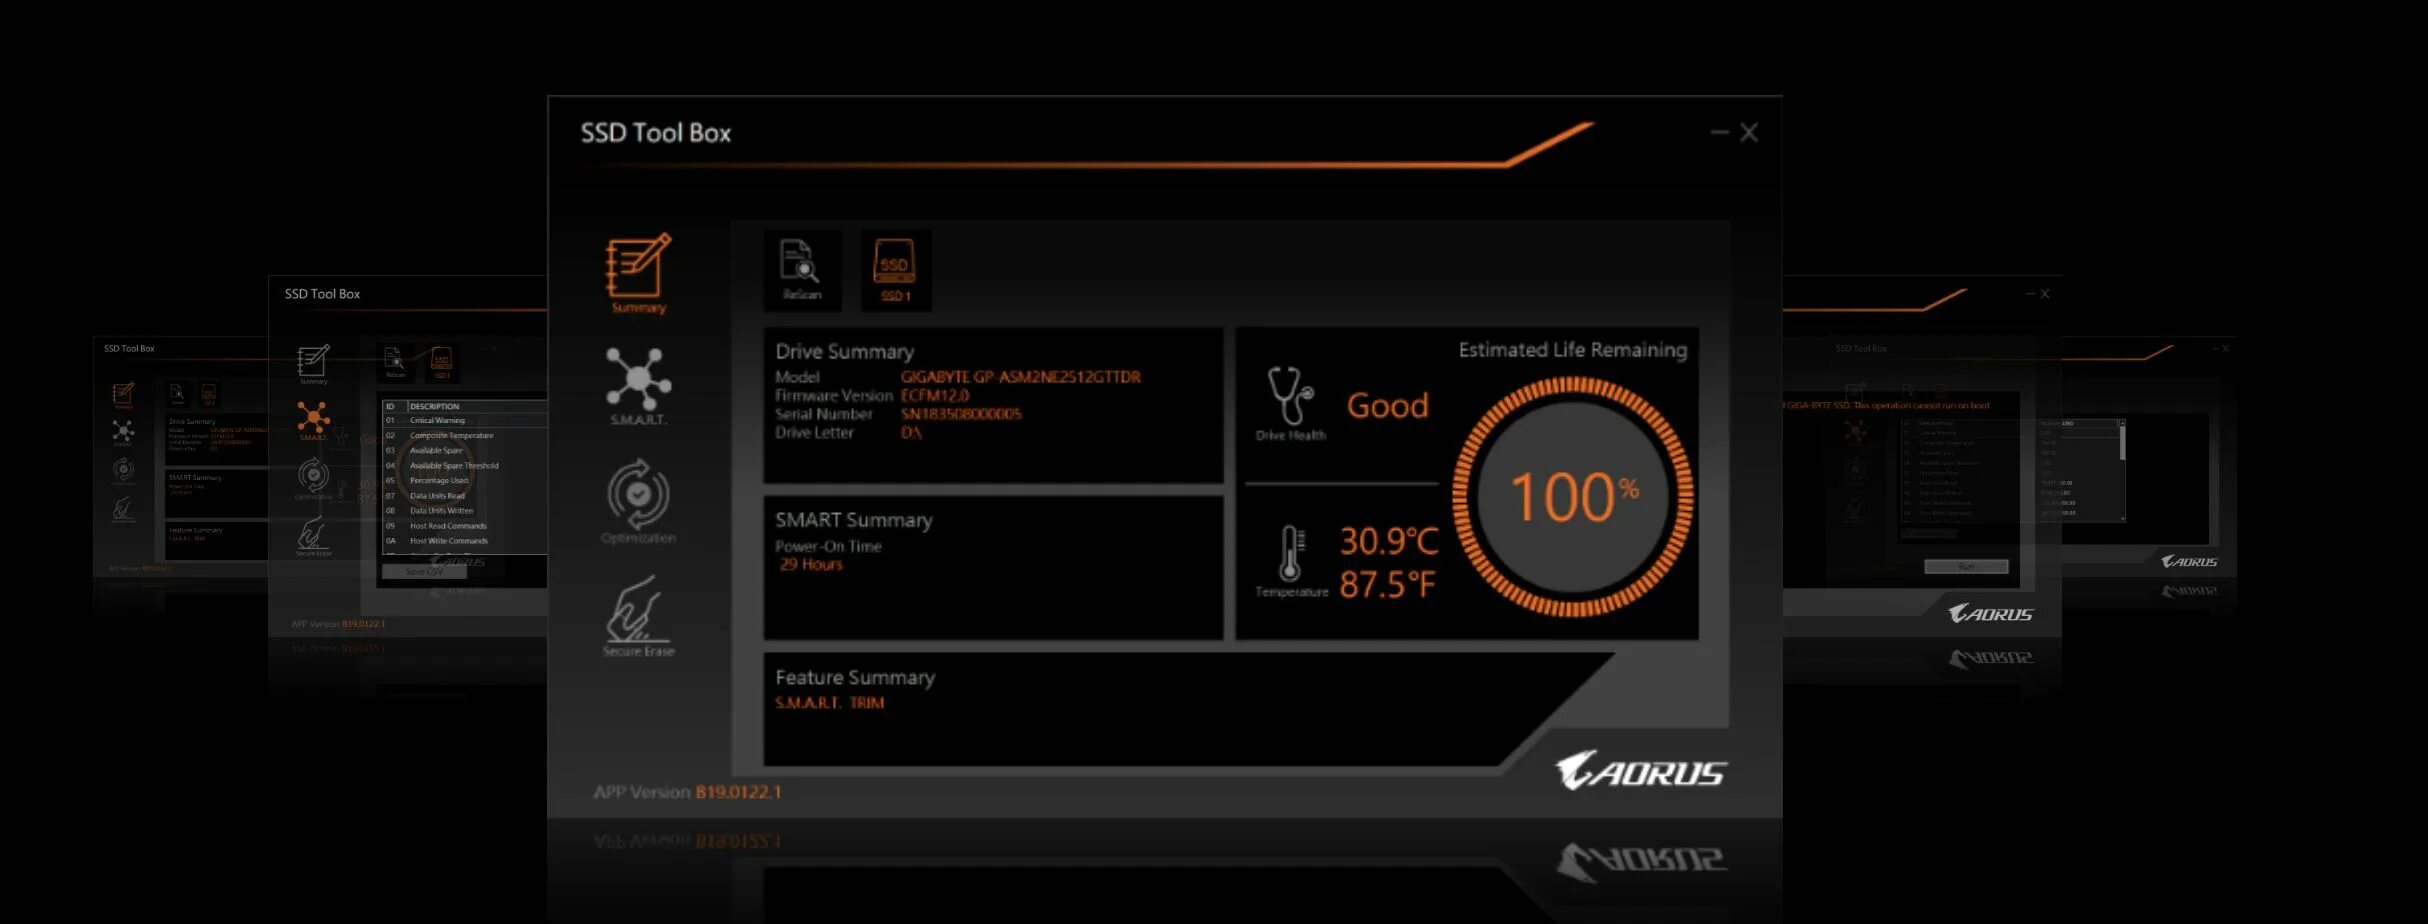Image resolution: width=2428 pixels, height=924 pixels.
Task: Click the S.M.A.R.T. TRIM feature text
Action: coord(829,703)
